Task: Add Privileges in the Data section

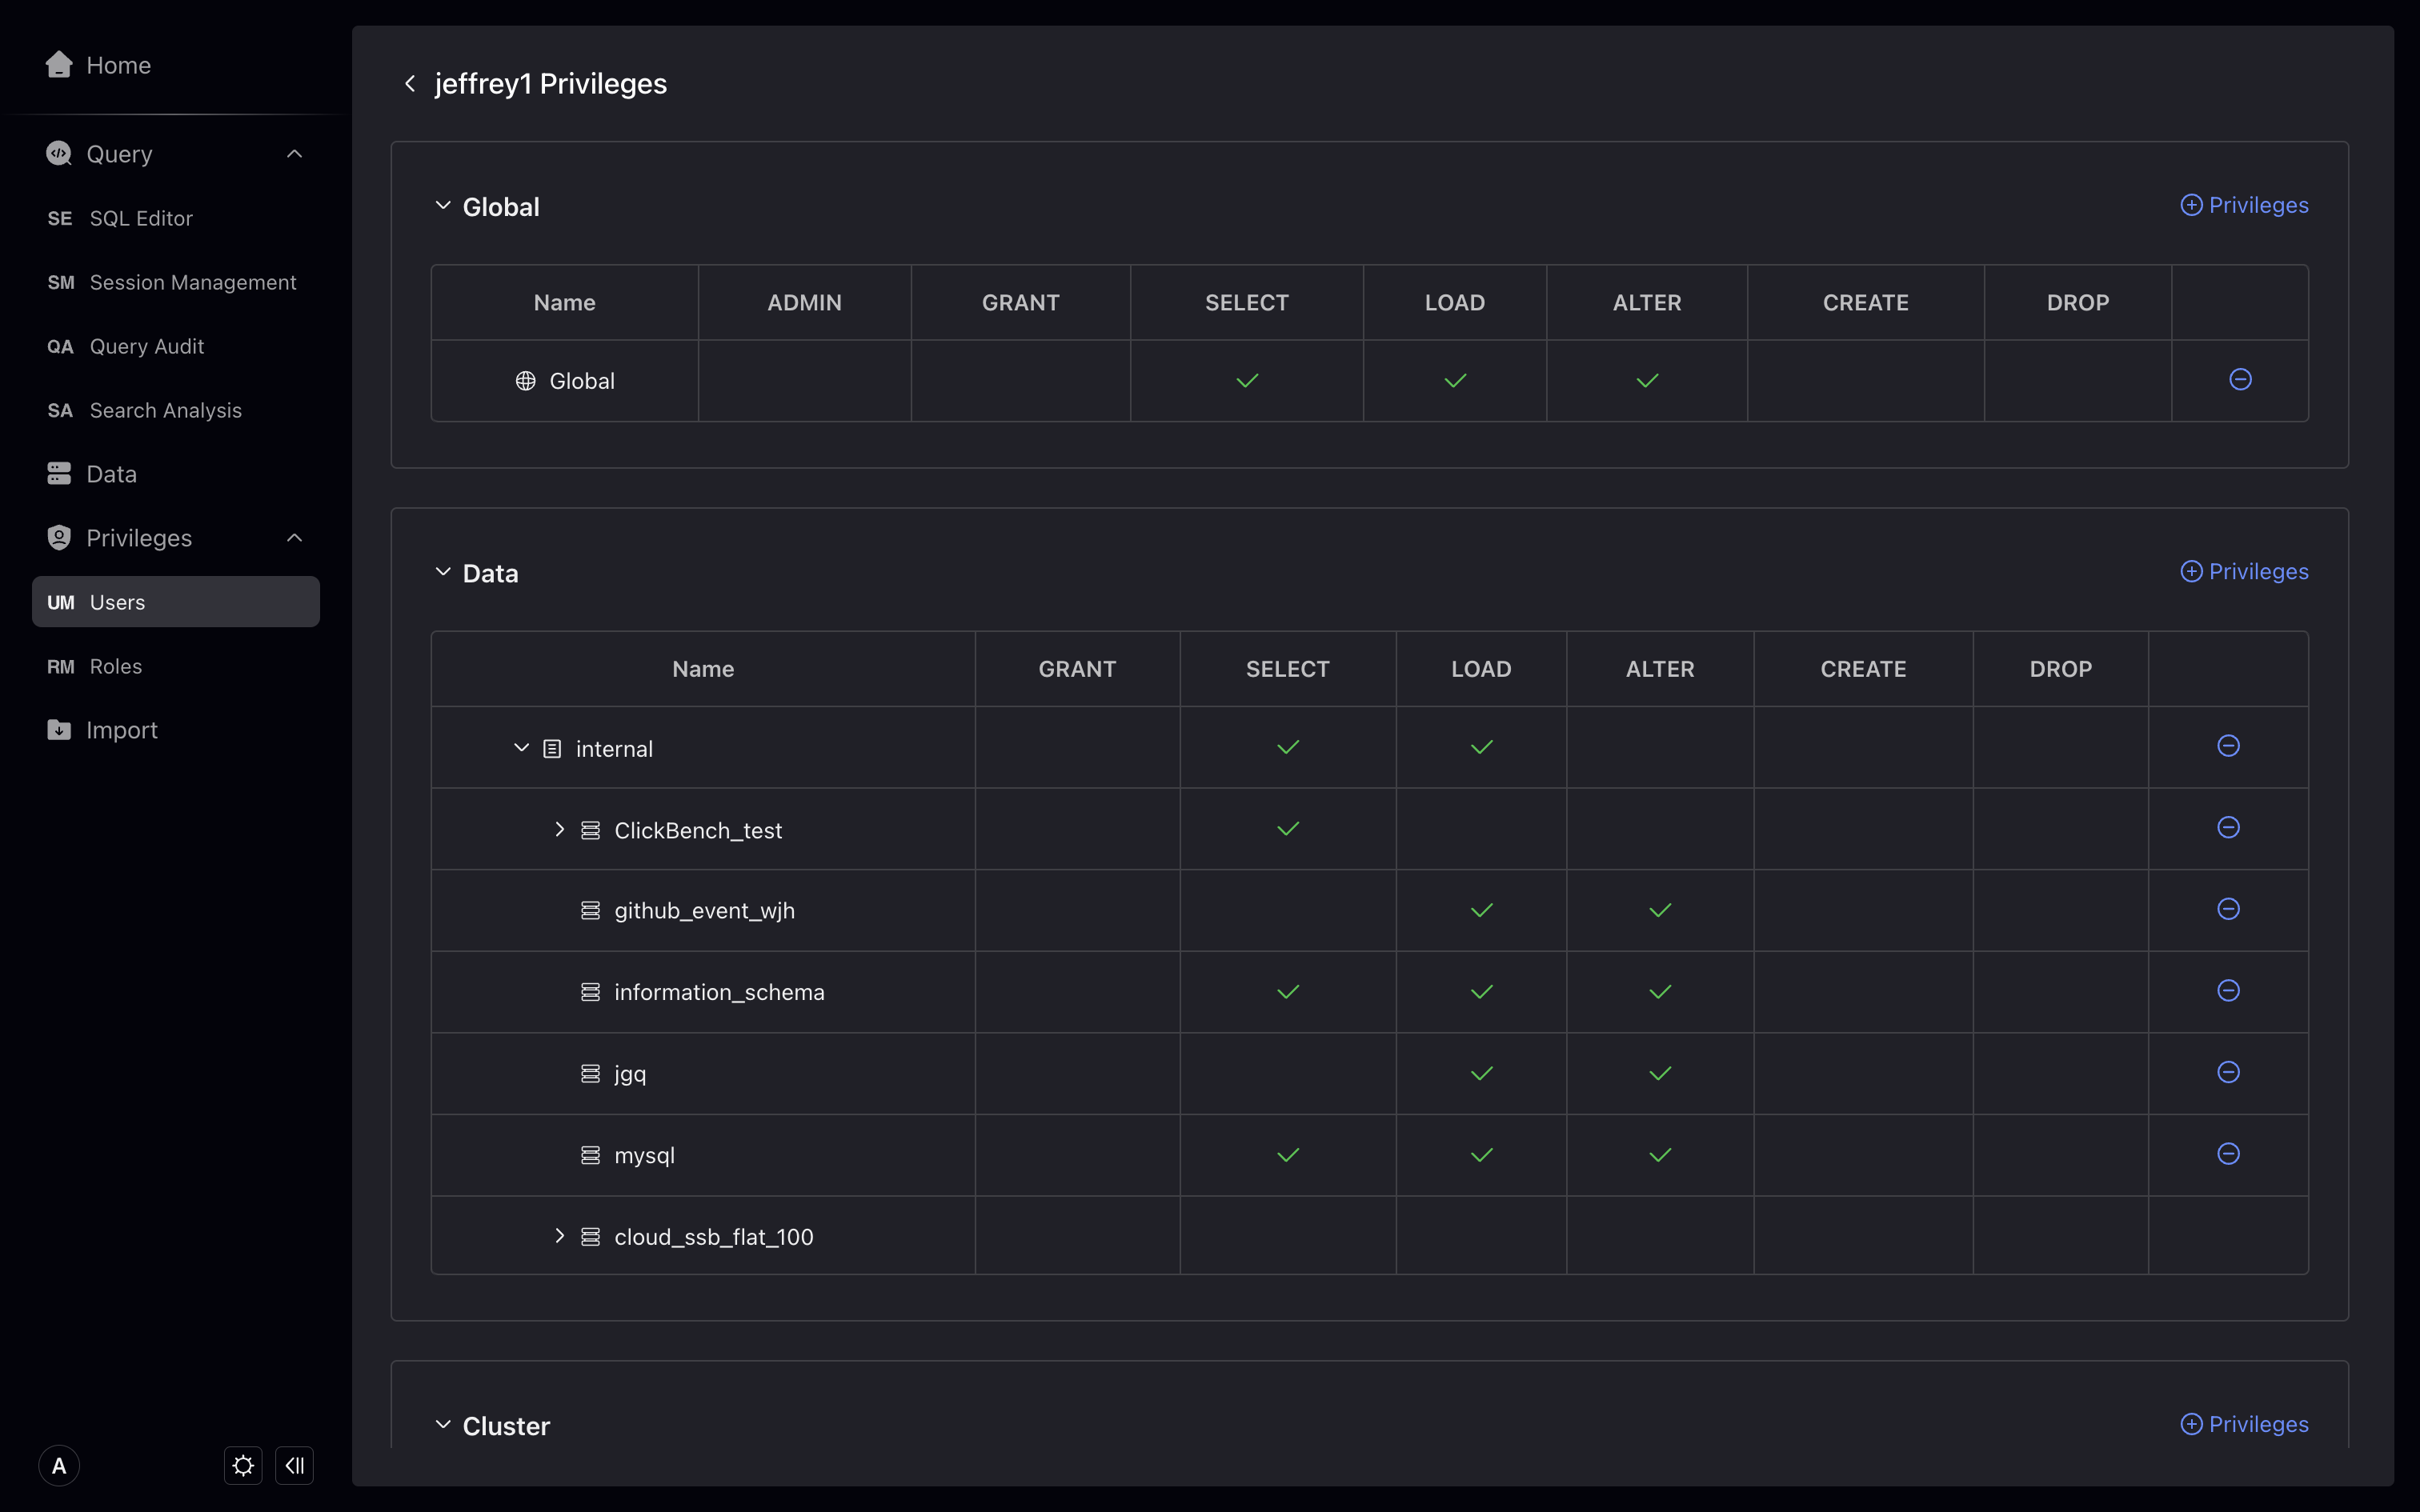Action: [x=2244, y=571]
